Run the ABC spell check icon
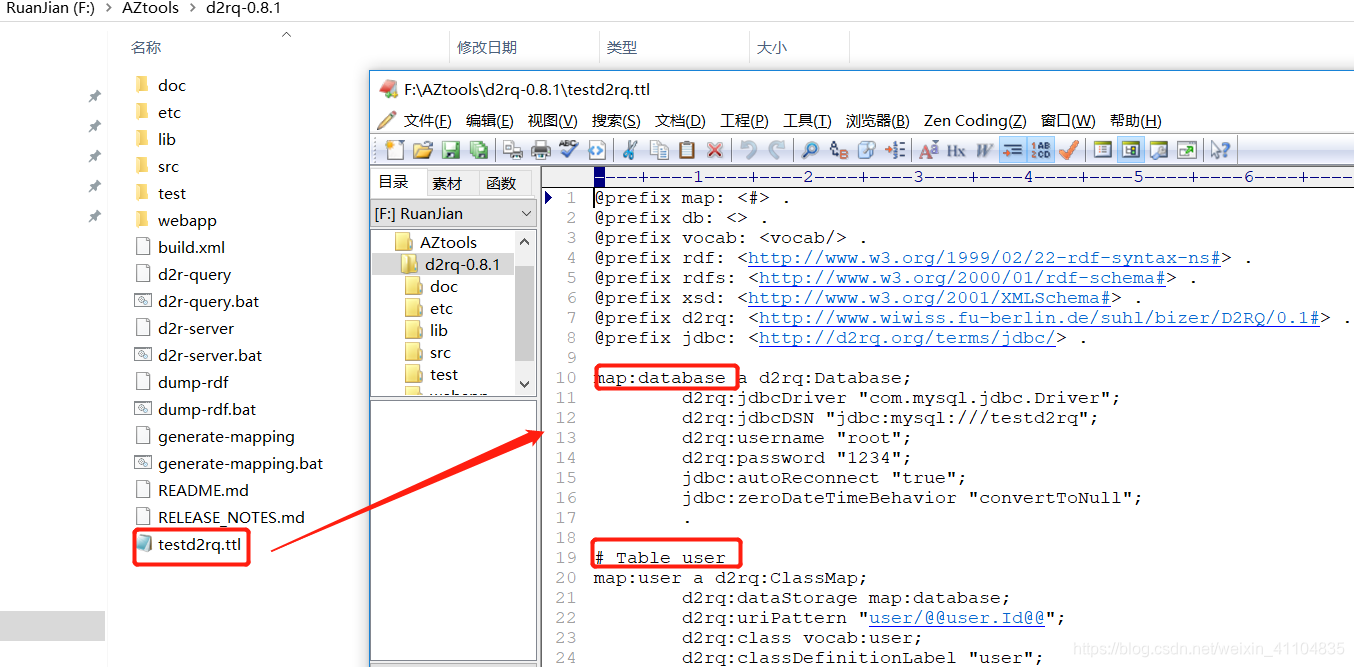Image resolution: width=1354 pixels, height=667 pixels. [x=569, y=150]
